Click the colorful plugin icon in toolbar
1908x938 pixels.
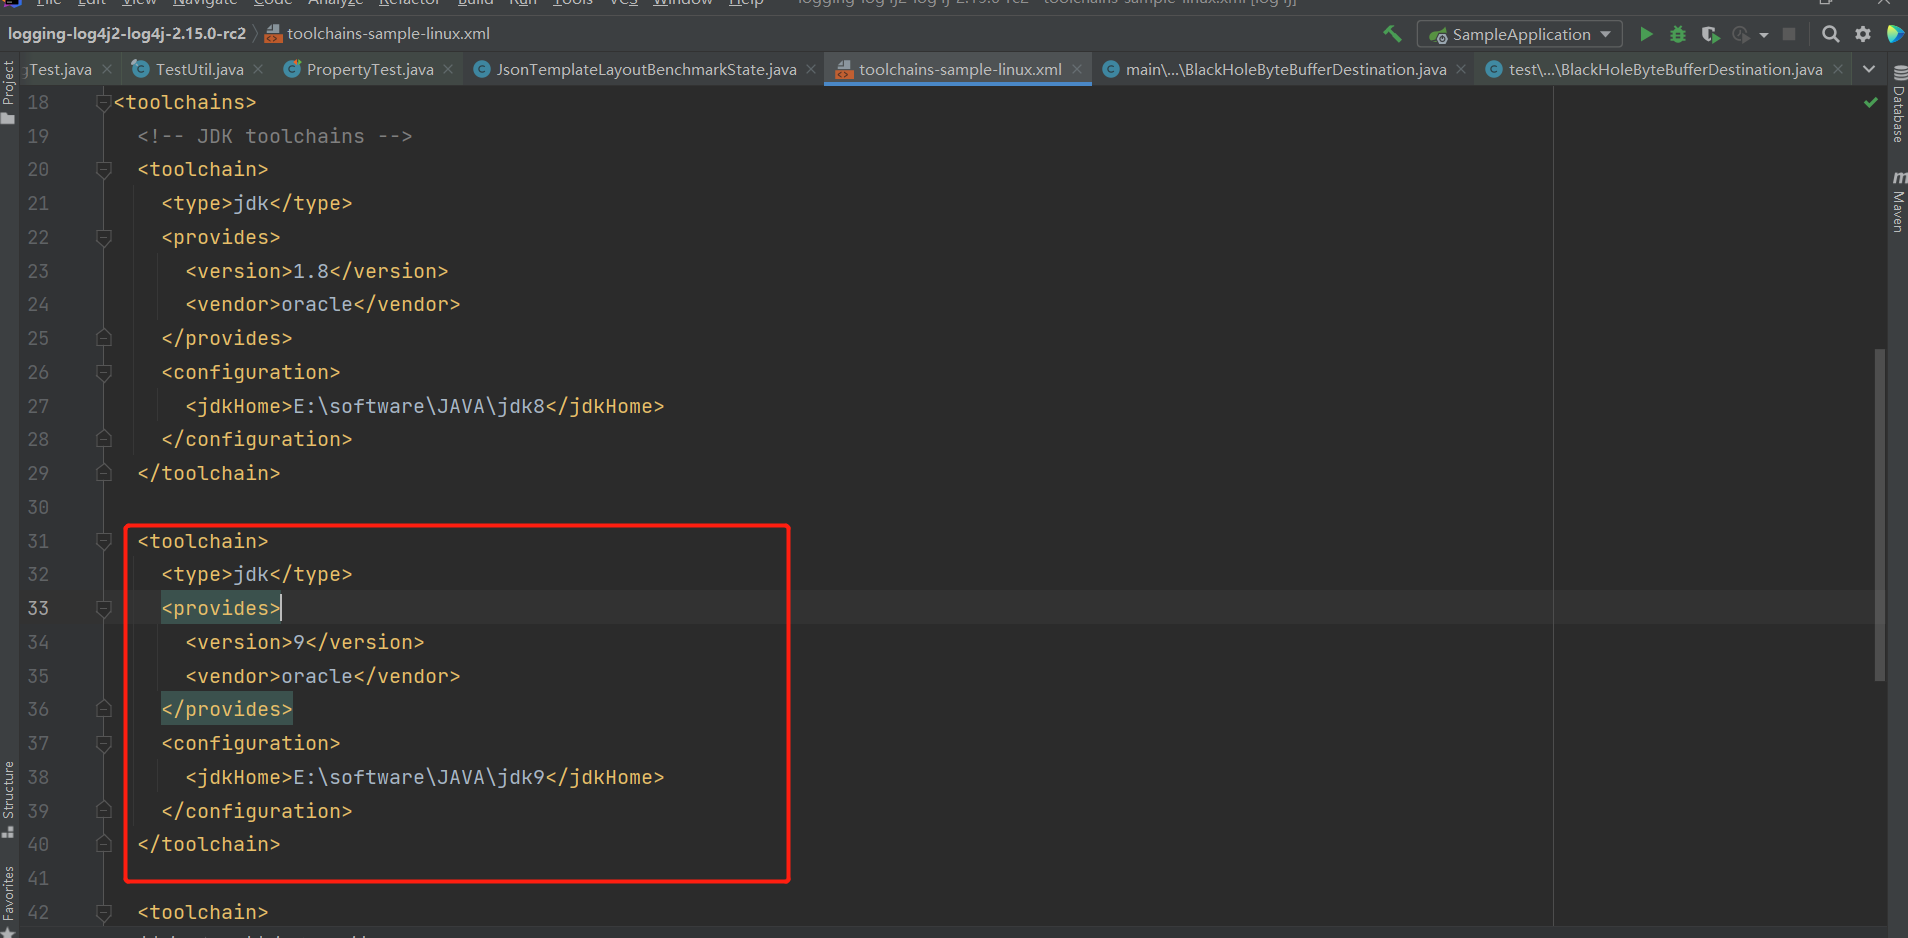[x=1894, y=34]
